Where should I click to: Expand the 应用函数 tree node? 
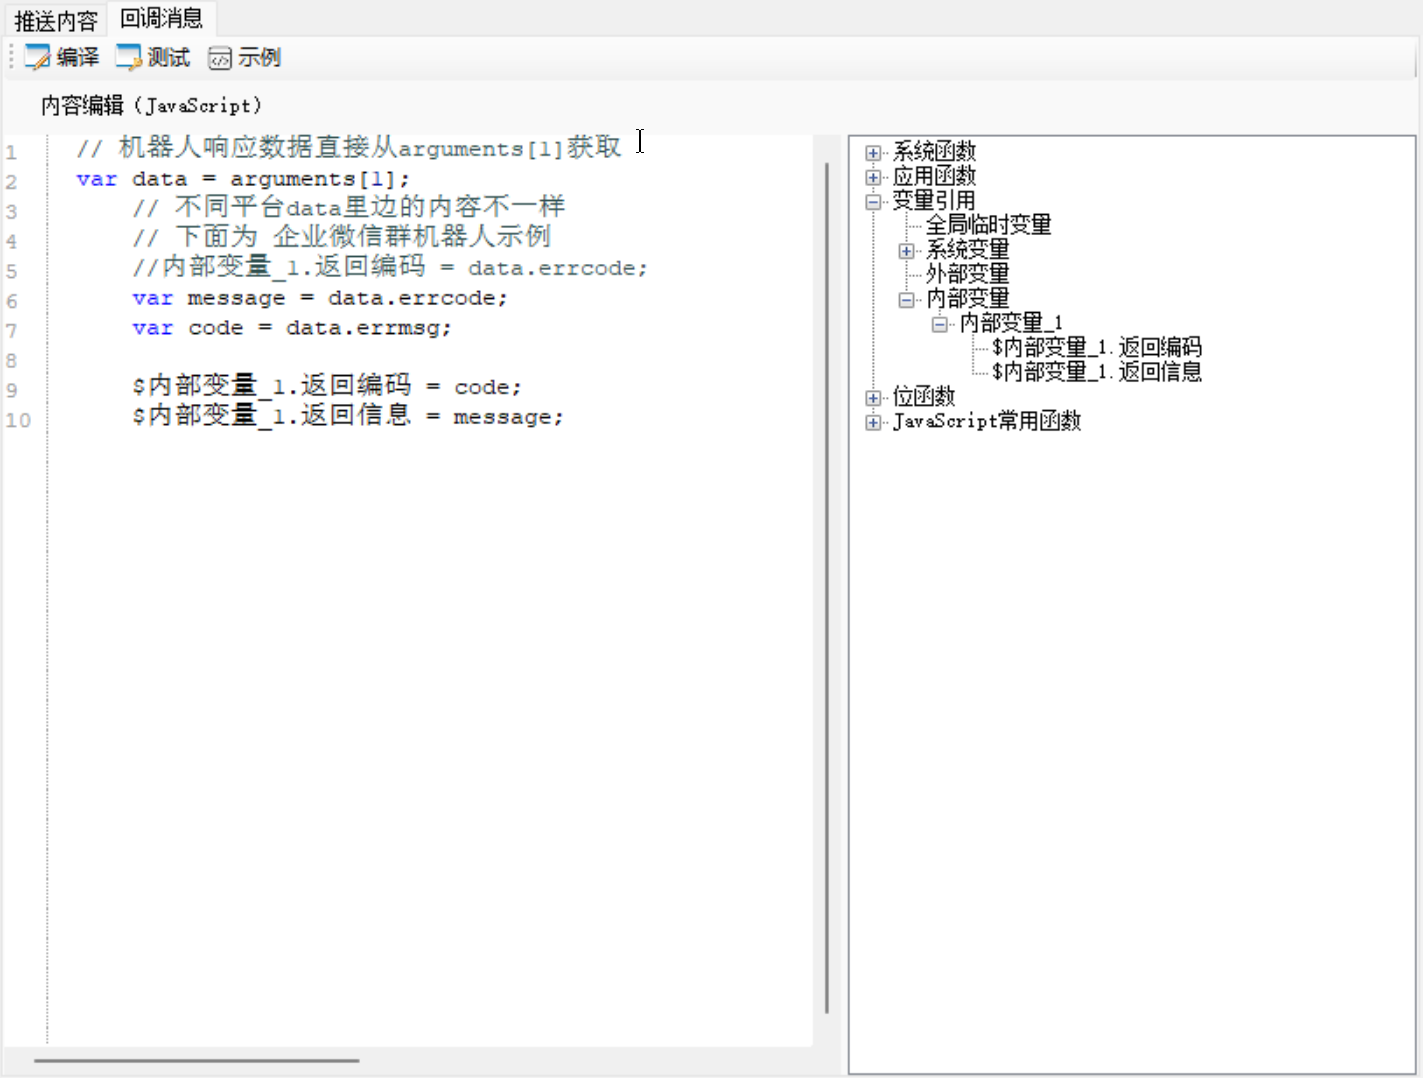(873, 177)
